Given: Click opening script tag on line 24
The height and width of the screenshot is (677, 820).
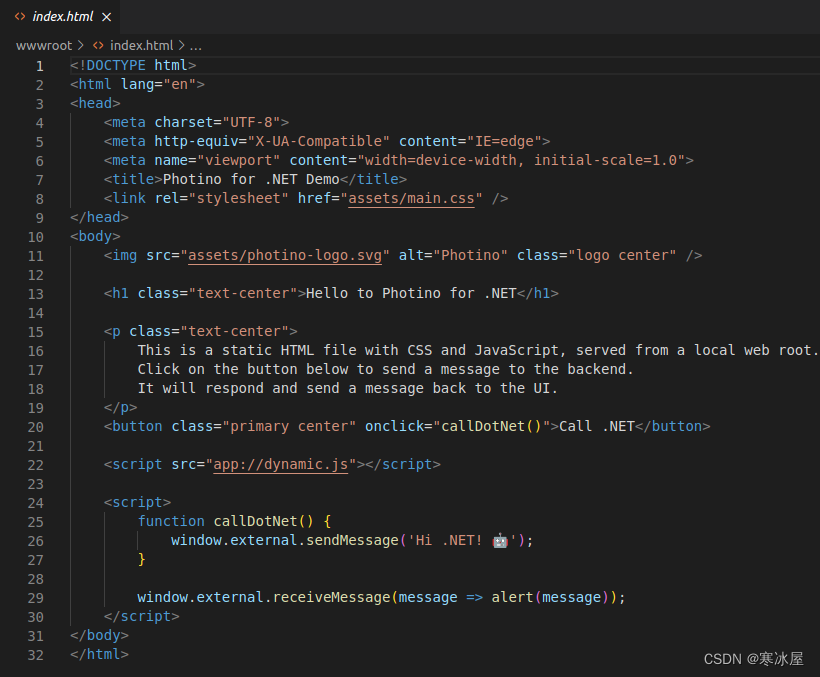Looking at the screenshot, I should coord(137,502).
